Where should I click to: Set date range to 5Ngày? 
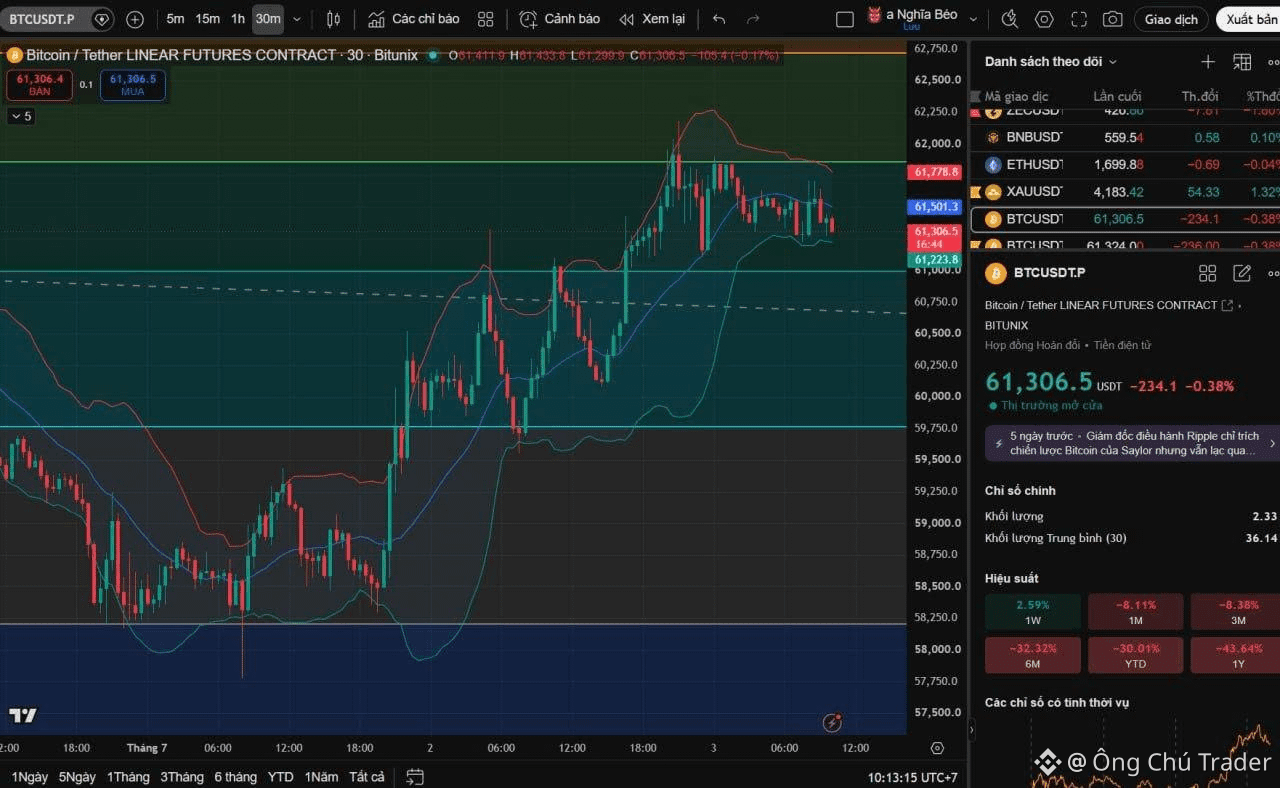tap(77, 777)
